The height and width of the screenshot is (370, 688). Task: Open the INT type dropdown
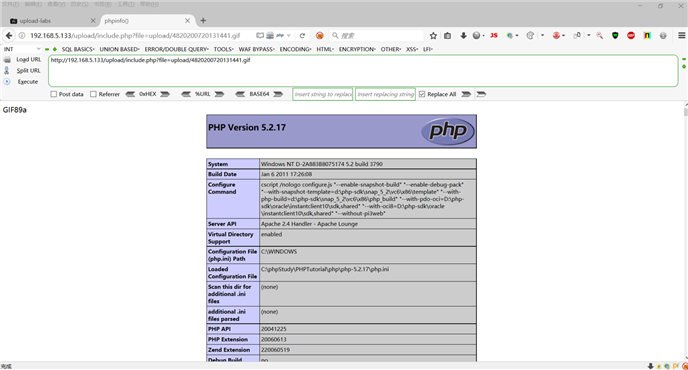coord(22,49)
